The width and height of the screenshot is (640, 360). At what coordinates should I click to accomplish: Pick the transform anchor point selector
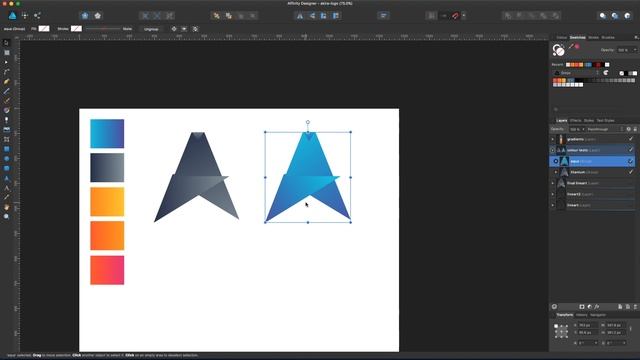click(561, 331)
